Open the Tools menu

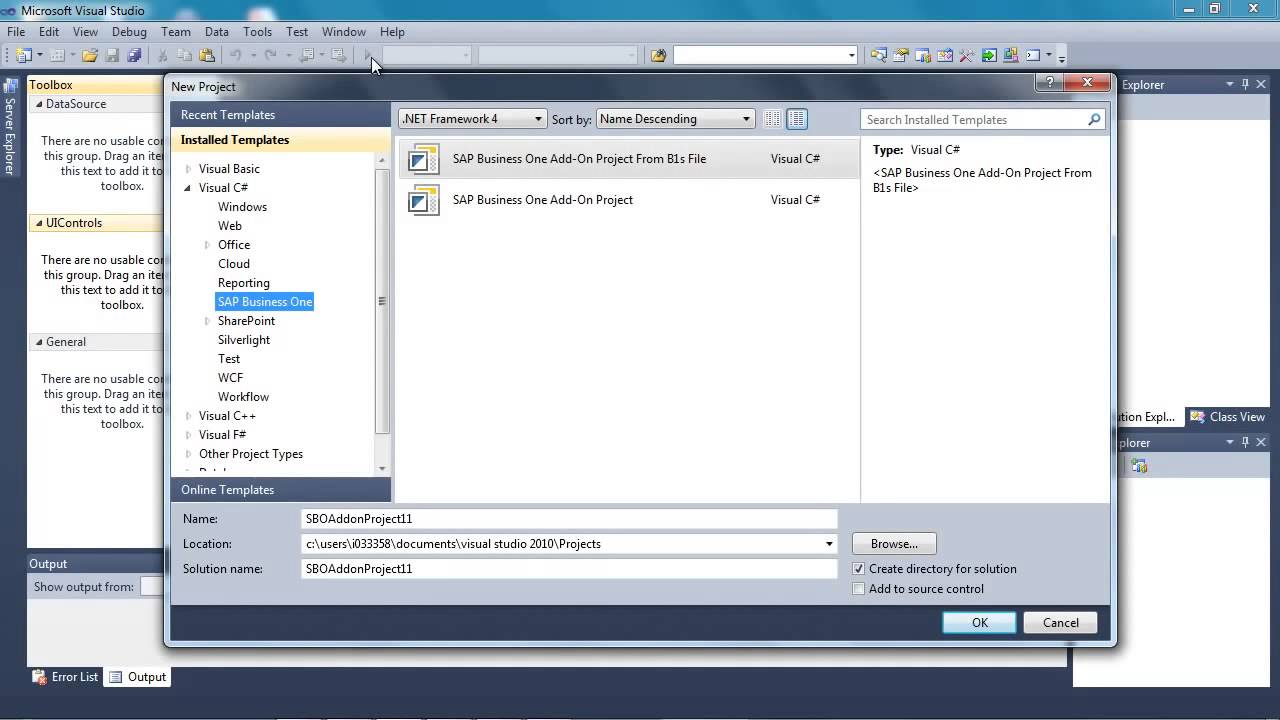257,32
